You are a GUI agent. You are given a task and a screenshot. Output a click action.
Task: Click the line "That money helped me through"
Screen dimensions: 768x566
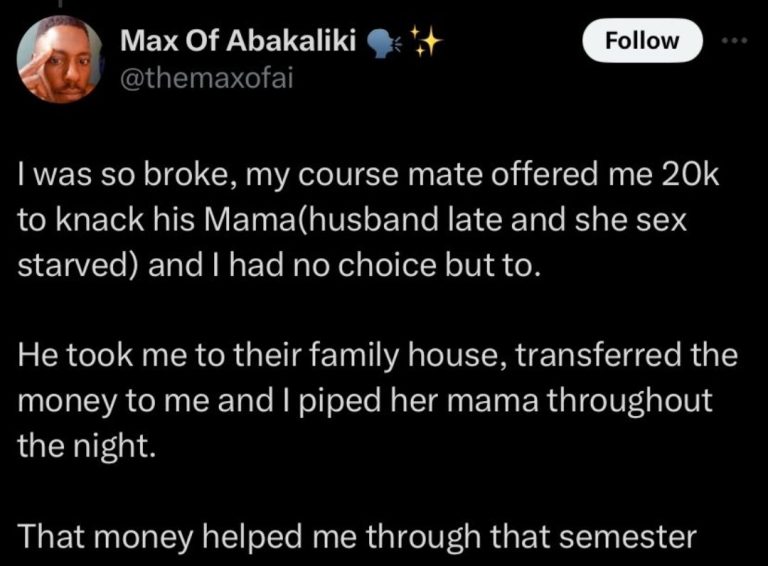(x=357, y=537)
